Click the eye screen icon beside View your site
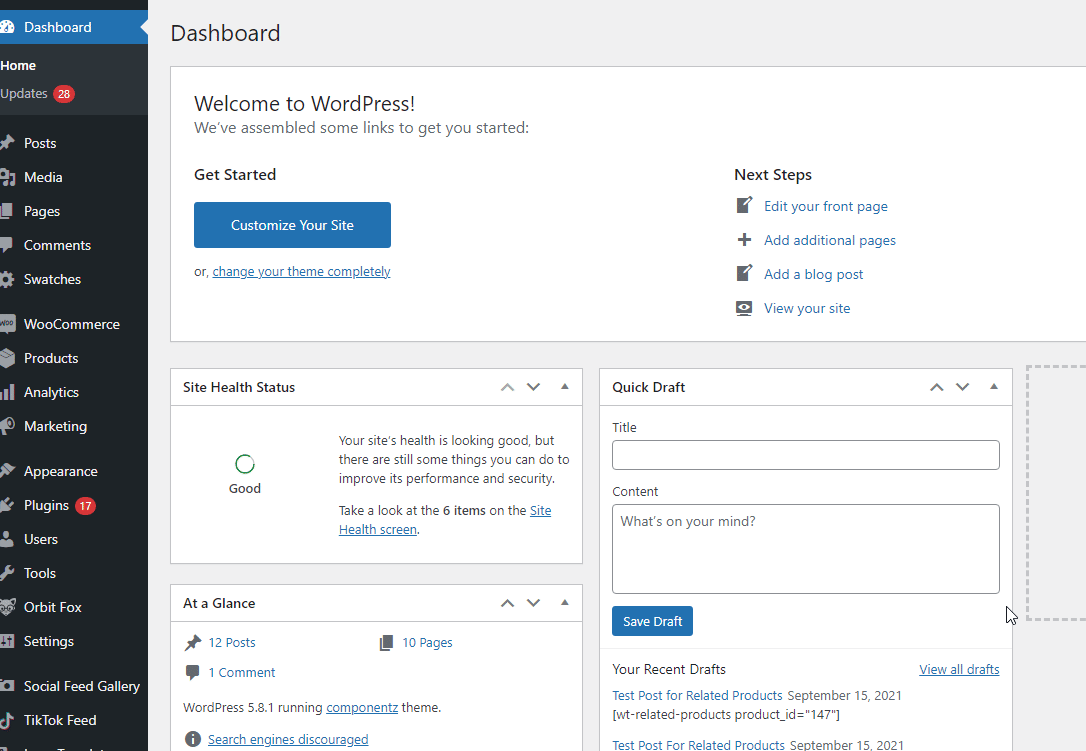This screenshot has height=751, width=1086. point(744,308)
